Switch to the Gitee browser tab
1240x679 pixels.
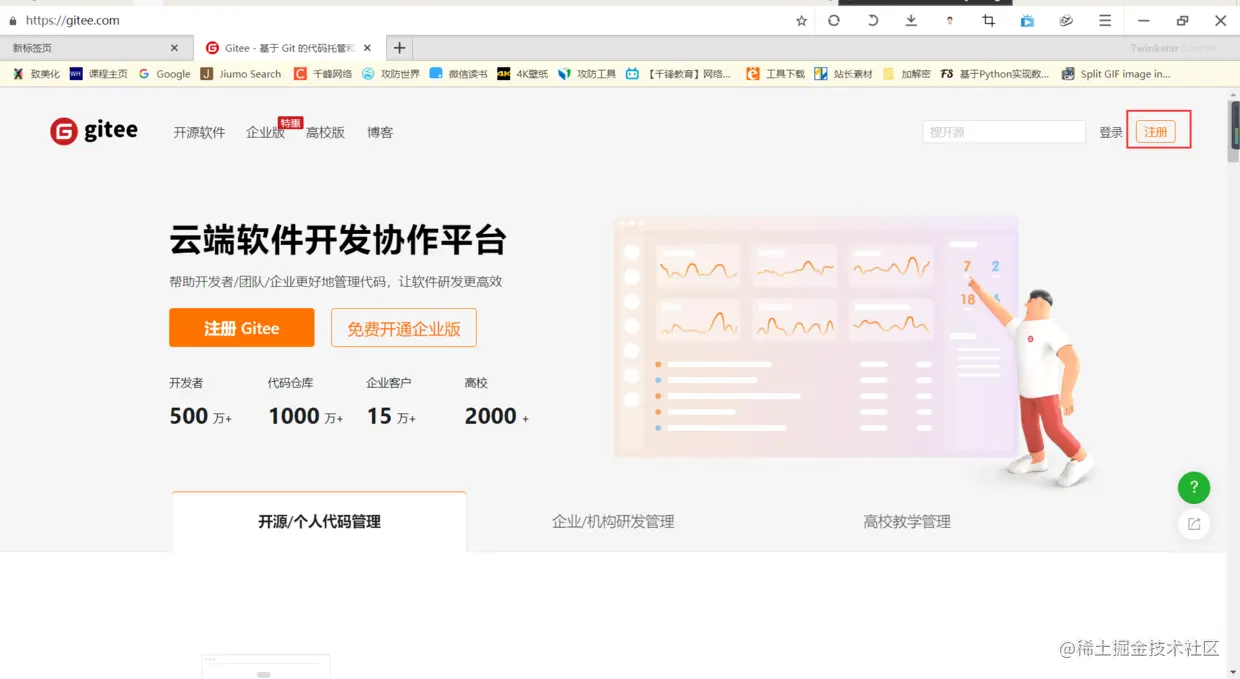click(x=288, y=48)
